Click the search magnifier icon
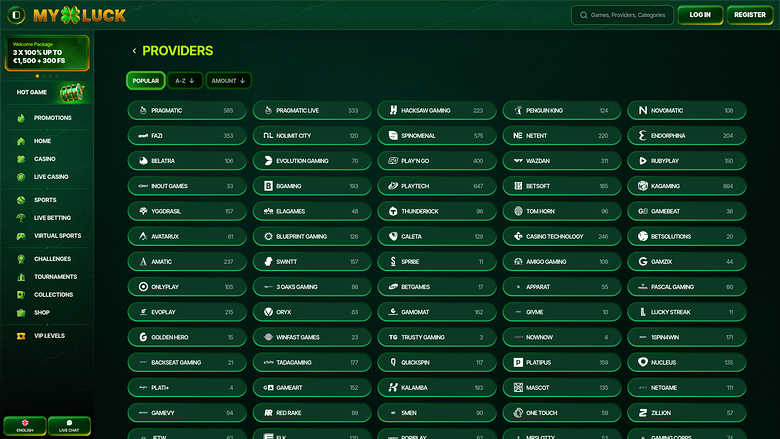This screenshot has height=439, width=780. point(583,15)
